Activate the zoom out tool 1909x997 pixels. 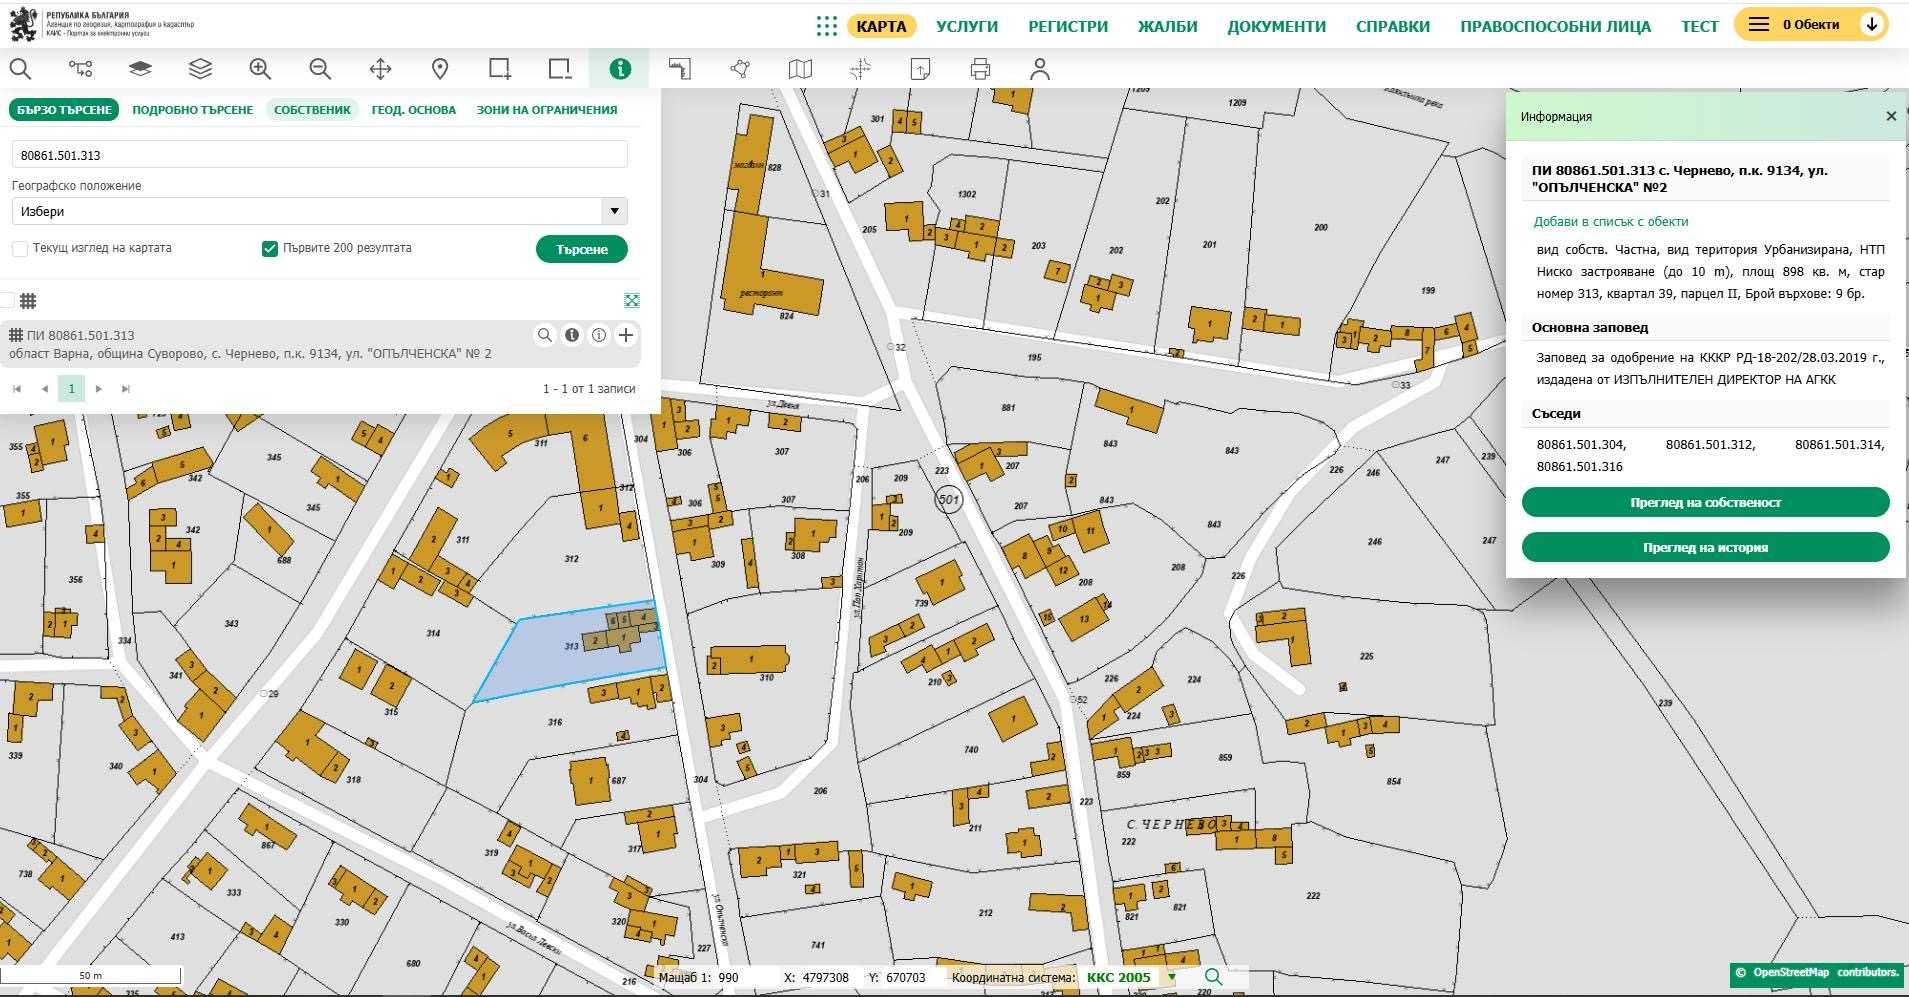tap(320, 69)
